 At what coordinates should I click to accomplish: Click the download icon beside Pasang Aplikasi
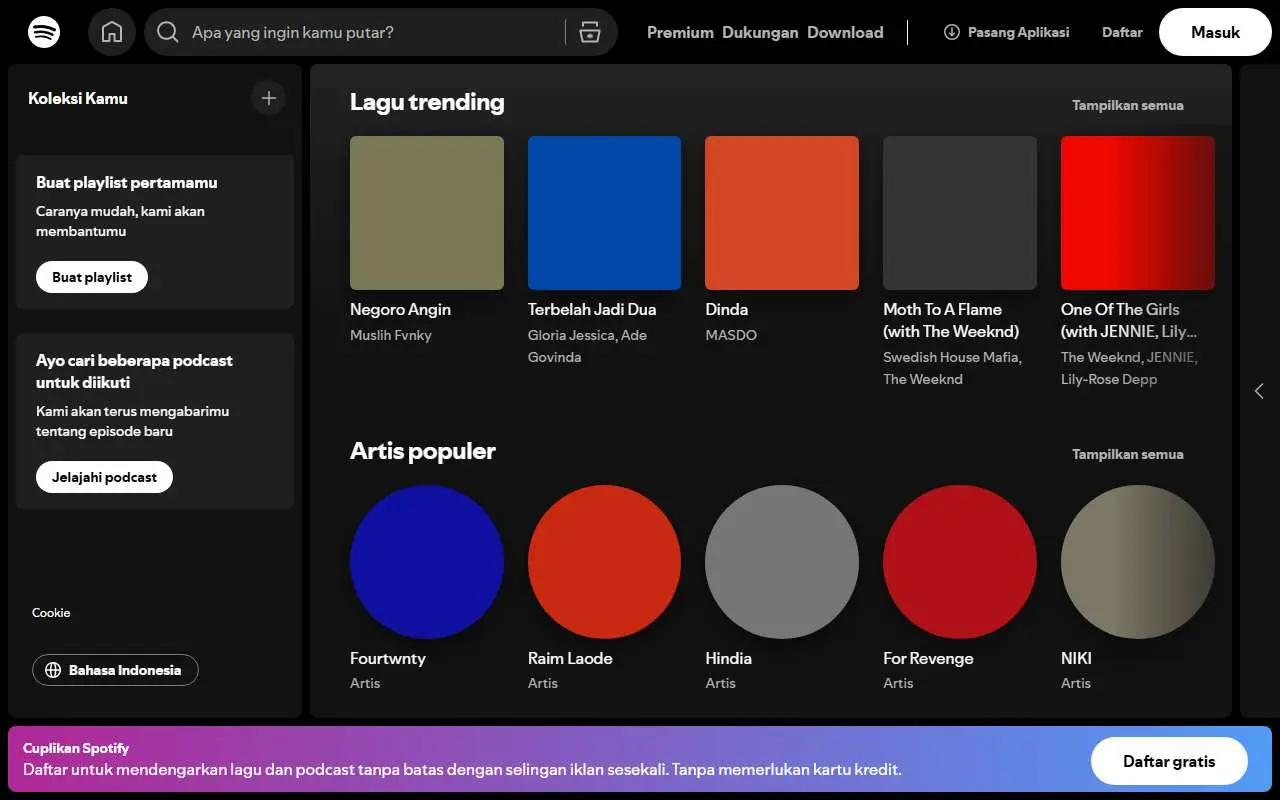[951, 32]
